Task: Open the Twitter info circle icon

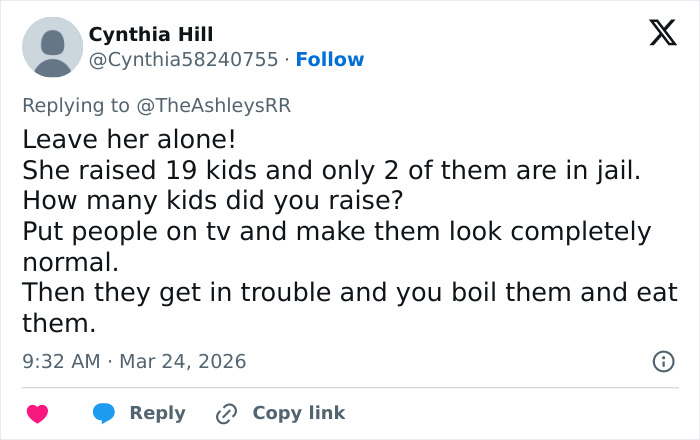Action: [662, 361]
